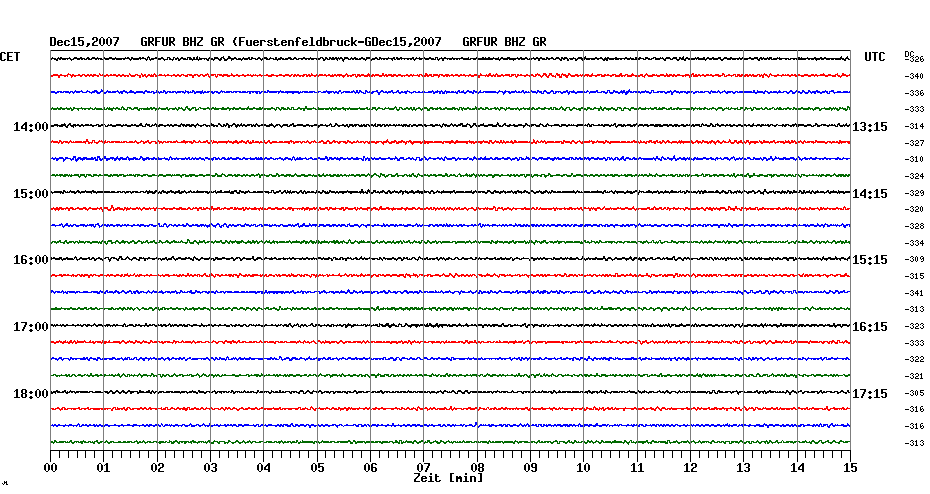Click the DC value -328
The height and width of the screenshot is (494, 930).
pos(914,227)
